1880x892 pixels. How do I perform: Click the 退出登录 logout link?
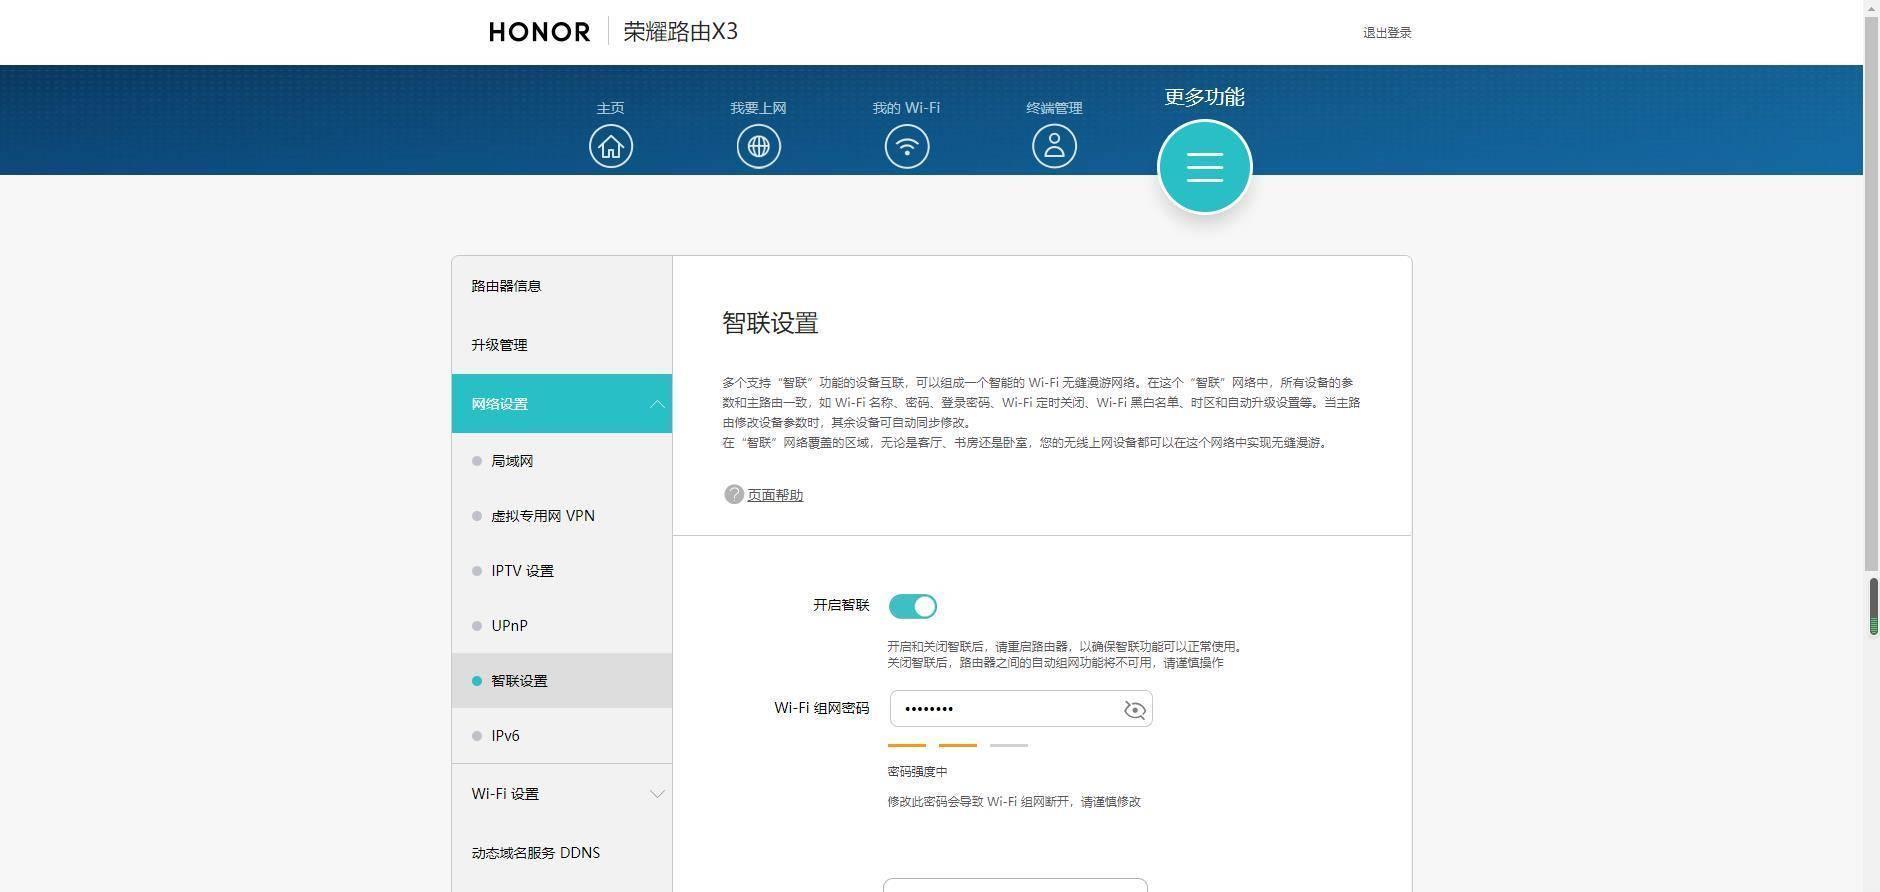click(1387, 33)
